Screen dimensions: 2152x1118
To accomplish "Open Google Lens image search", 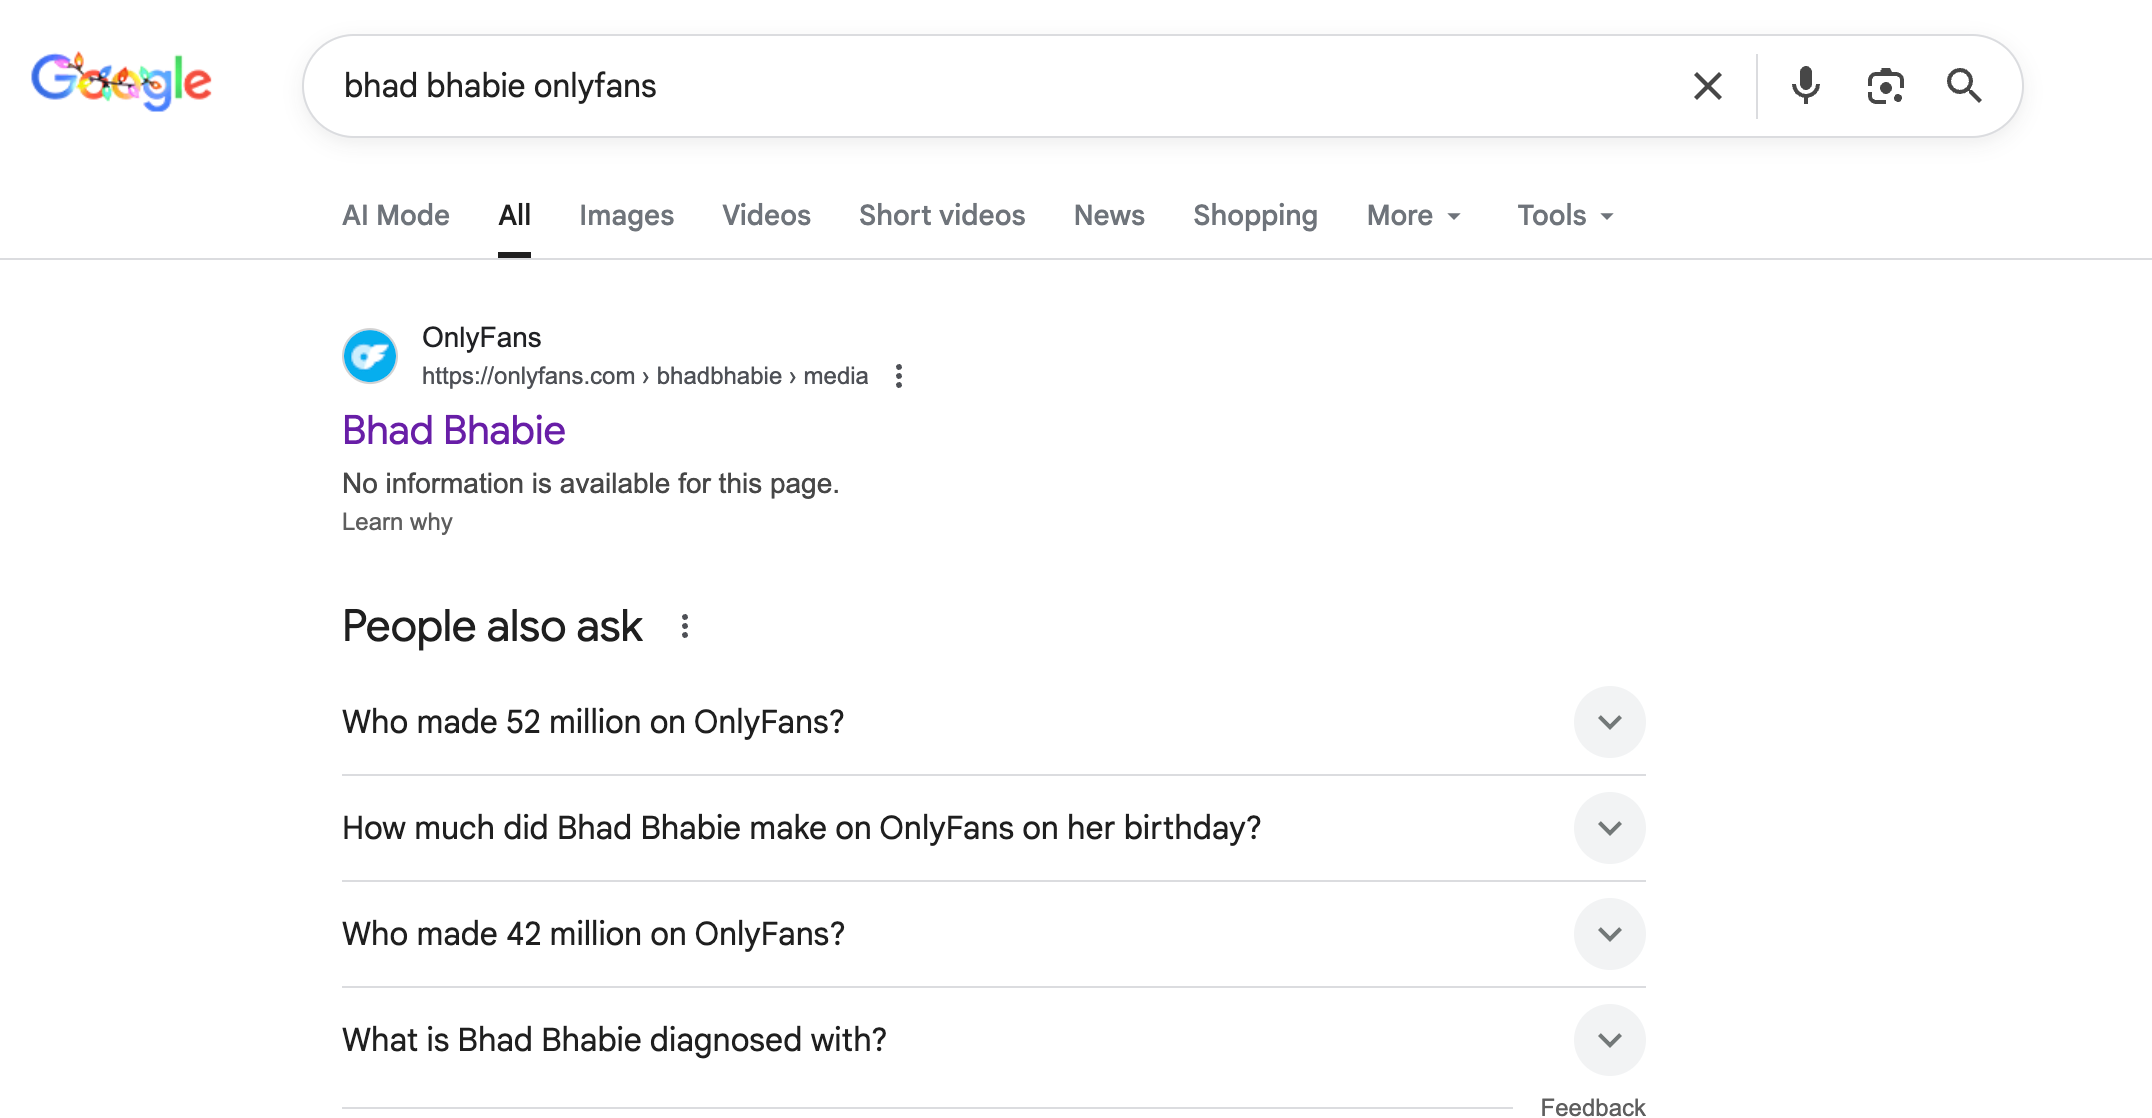I will (1885, 86).
